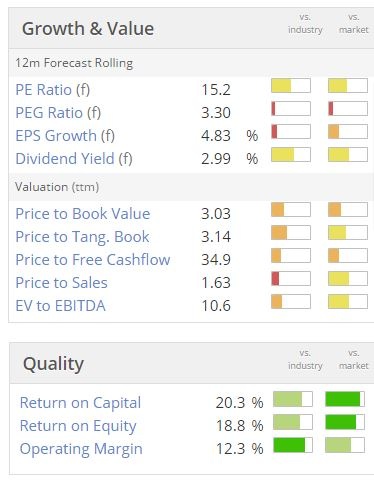The image size is (374, 480).
Task: Click the Quality panel heading
Action: [x=53, y=364]
